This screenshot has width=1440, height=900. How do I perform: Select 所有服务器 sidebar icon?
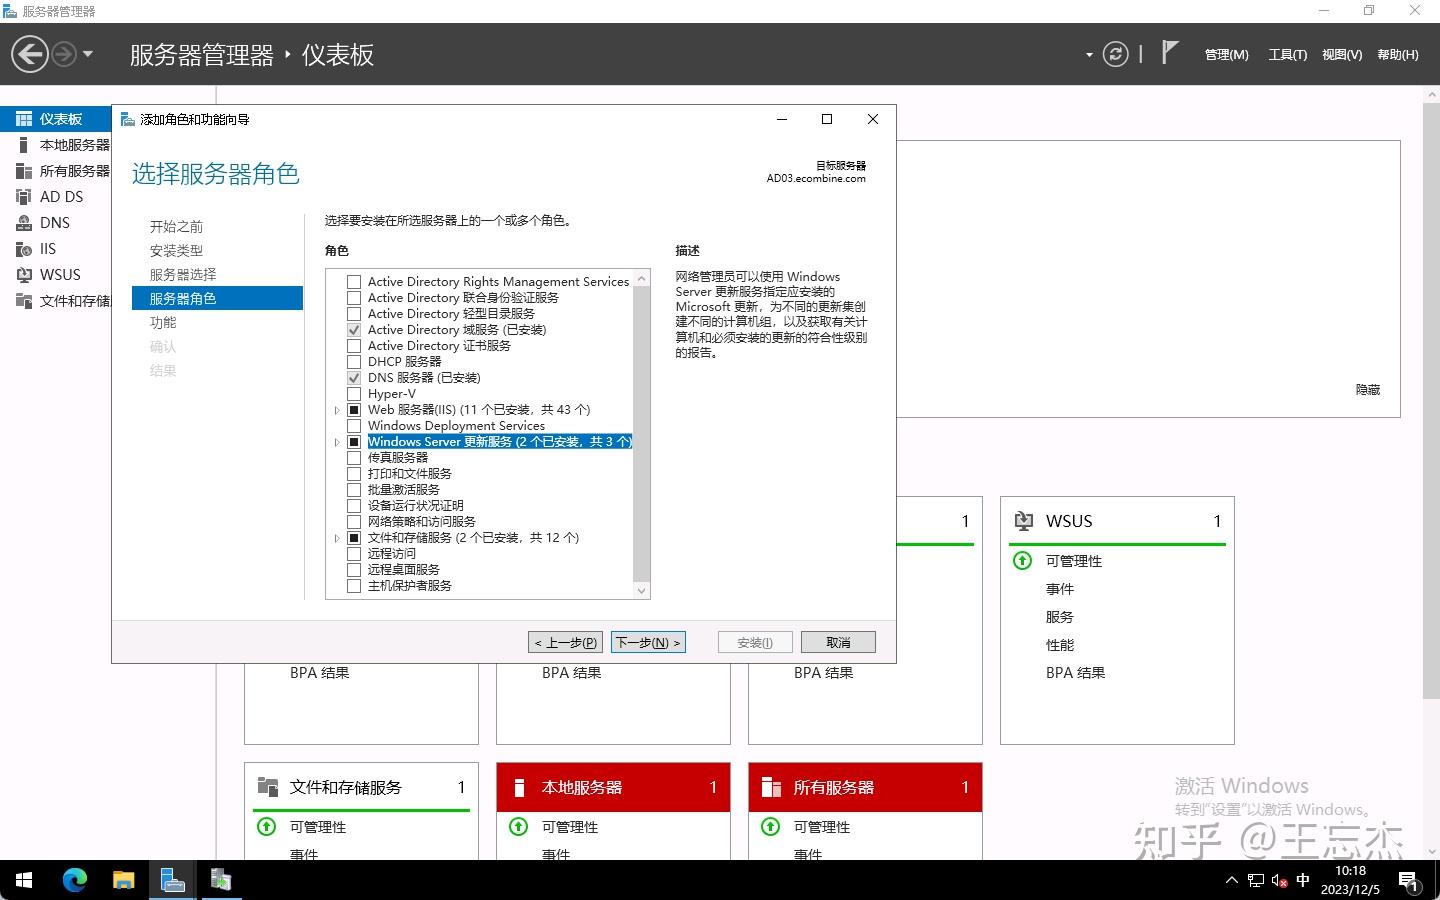point(24,171)
